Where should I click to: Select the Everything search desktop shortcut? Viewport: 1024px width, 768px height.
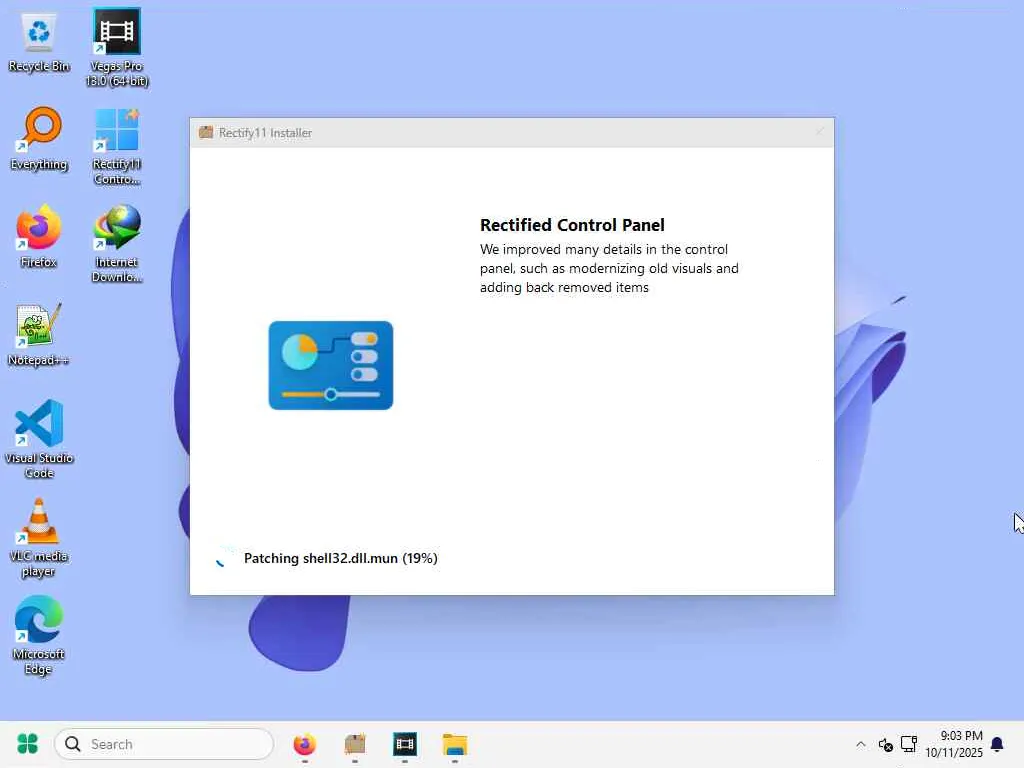(x=39, y=138)
